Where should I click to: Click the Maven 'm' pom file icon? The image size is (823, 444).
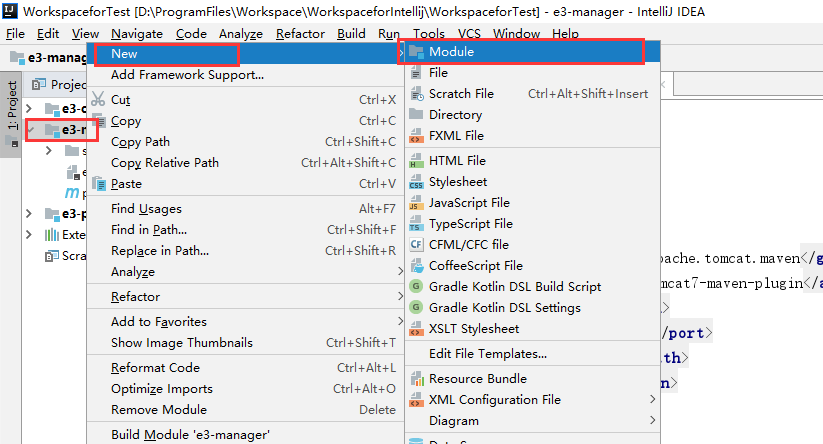[71, 193]
